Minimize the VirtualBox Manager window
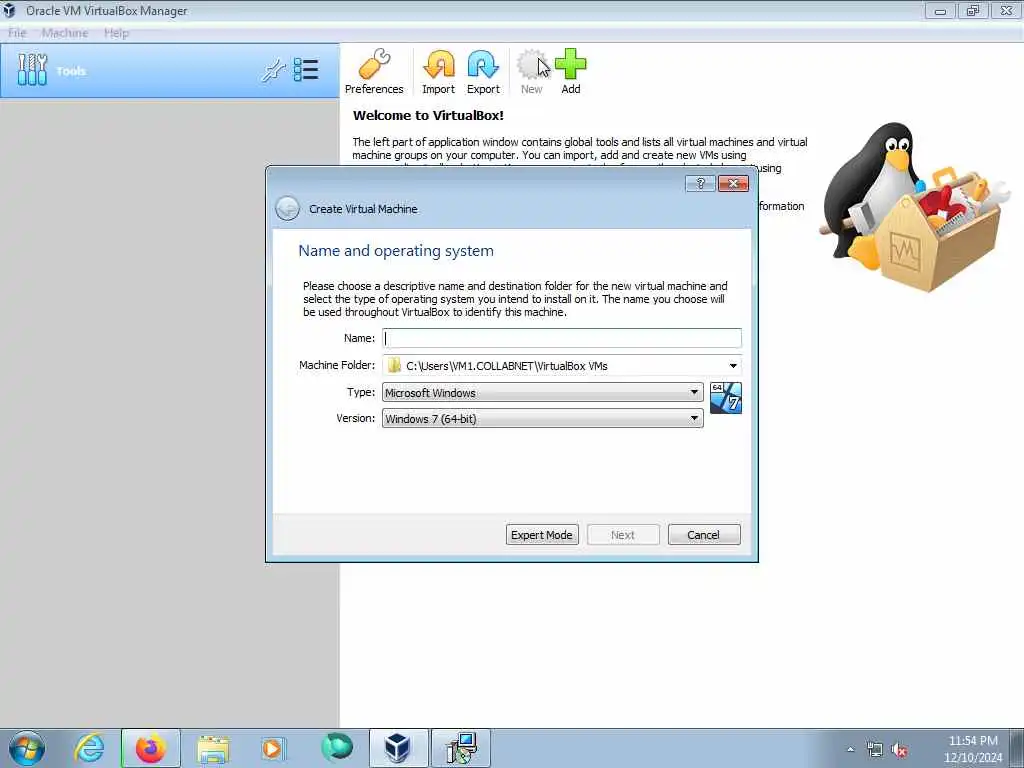Image resolution: width=1024 pixels, height=768 pixels. tap(940, 10)
